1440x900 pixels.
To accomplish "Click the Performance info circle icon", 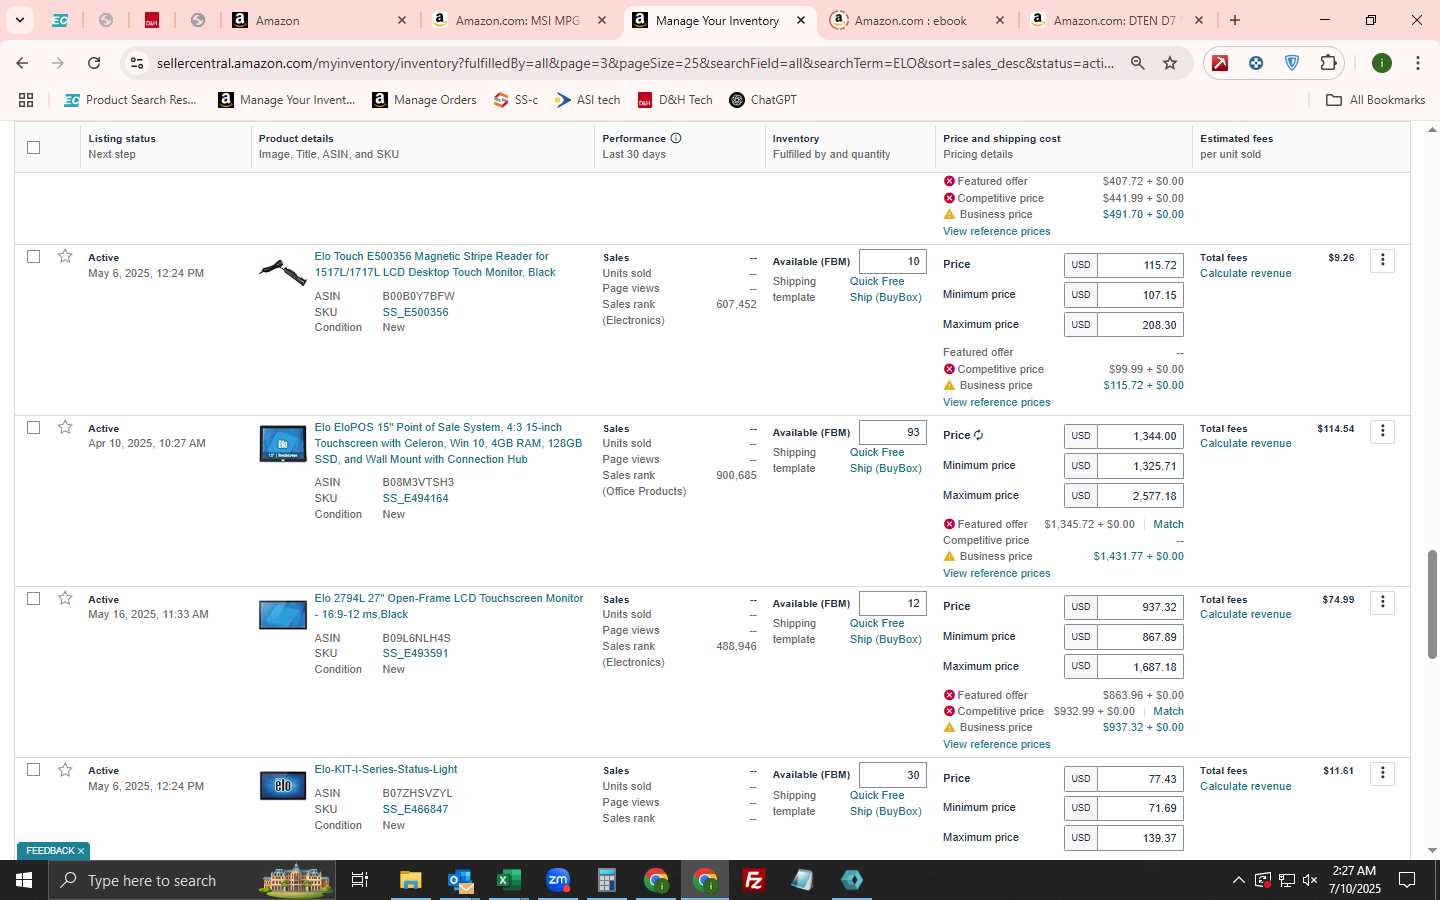I will (676, 138).
